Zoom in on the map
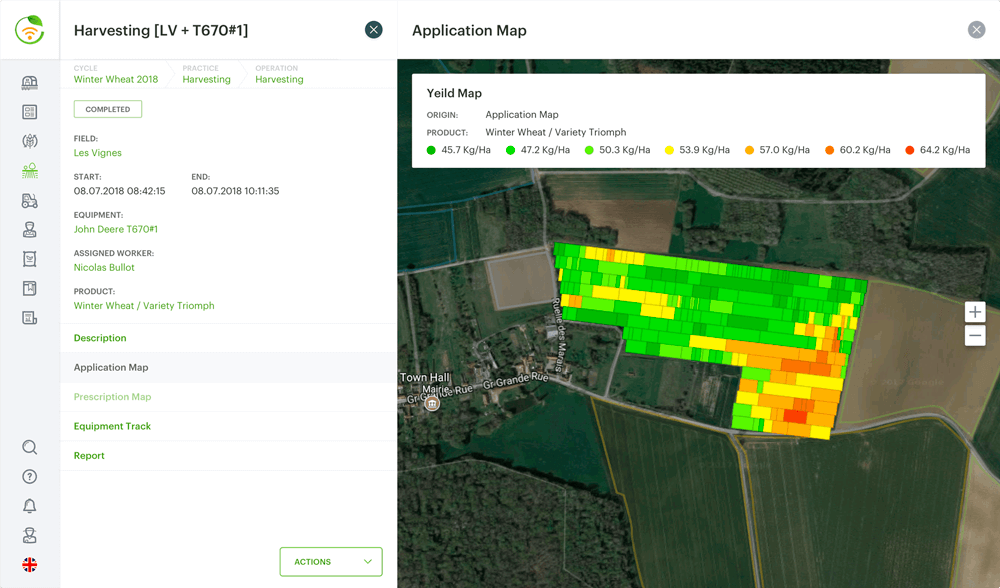 tap(975, 312)
